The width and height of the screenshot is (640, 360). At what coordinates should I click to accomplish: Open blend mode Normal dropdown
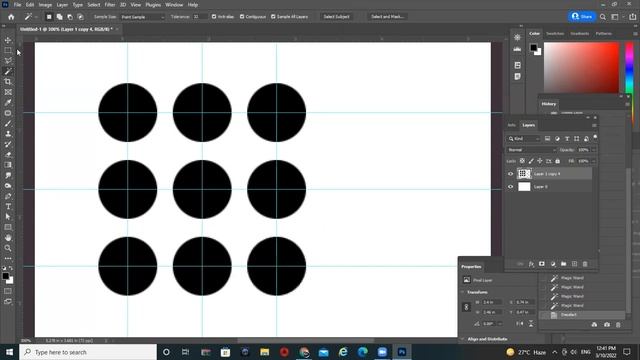point(531,150)
